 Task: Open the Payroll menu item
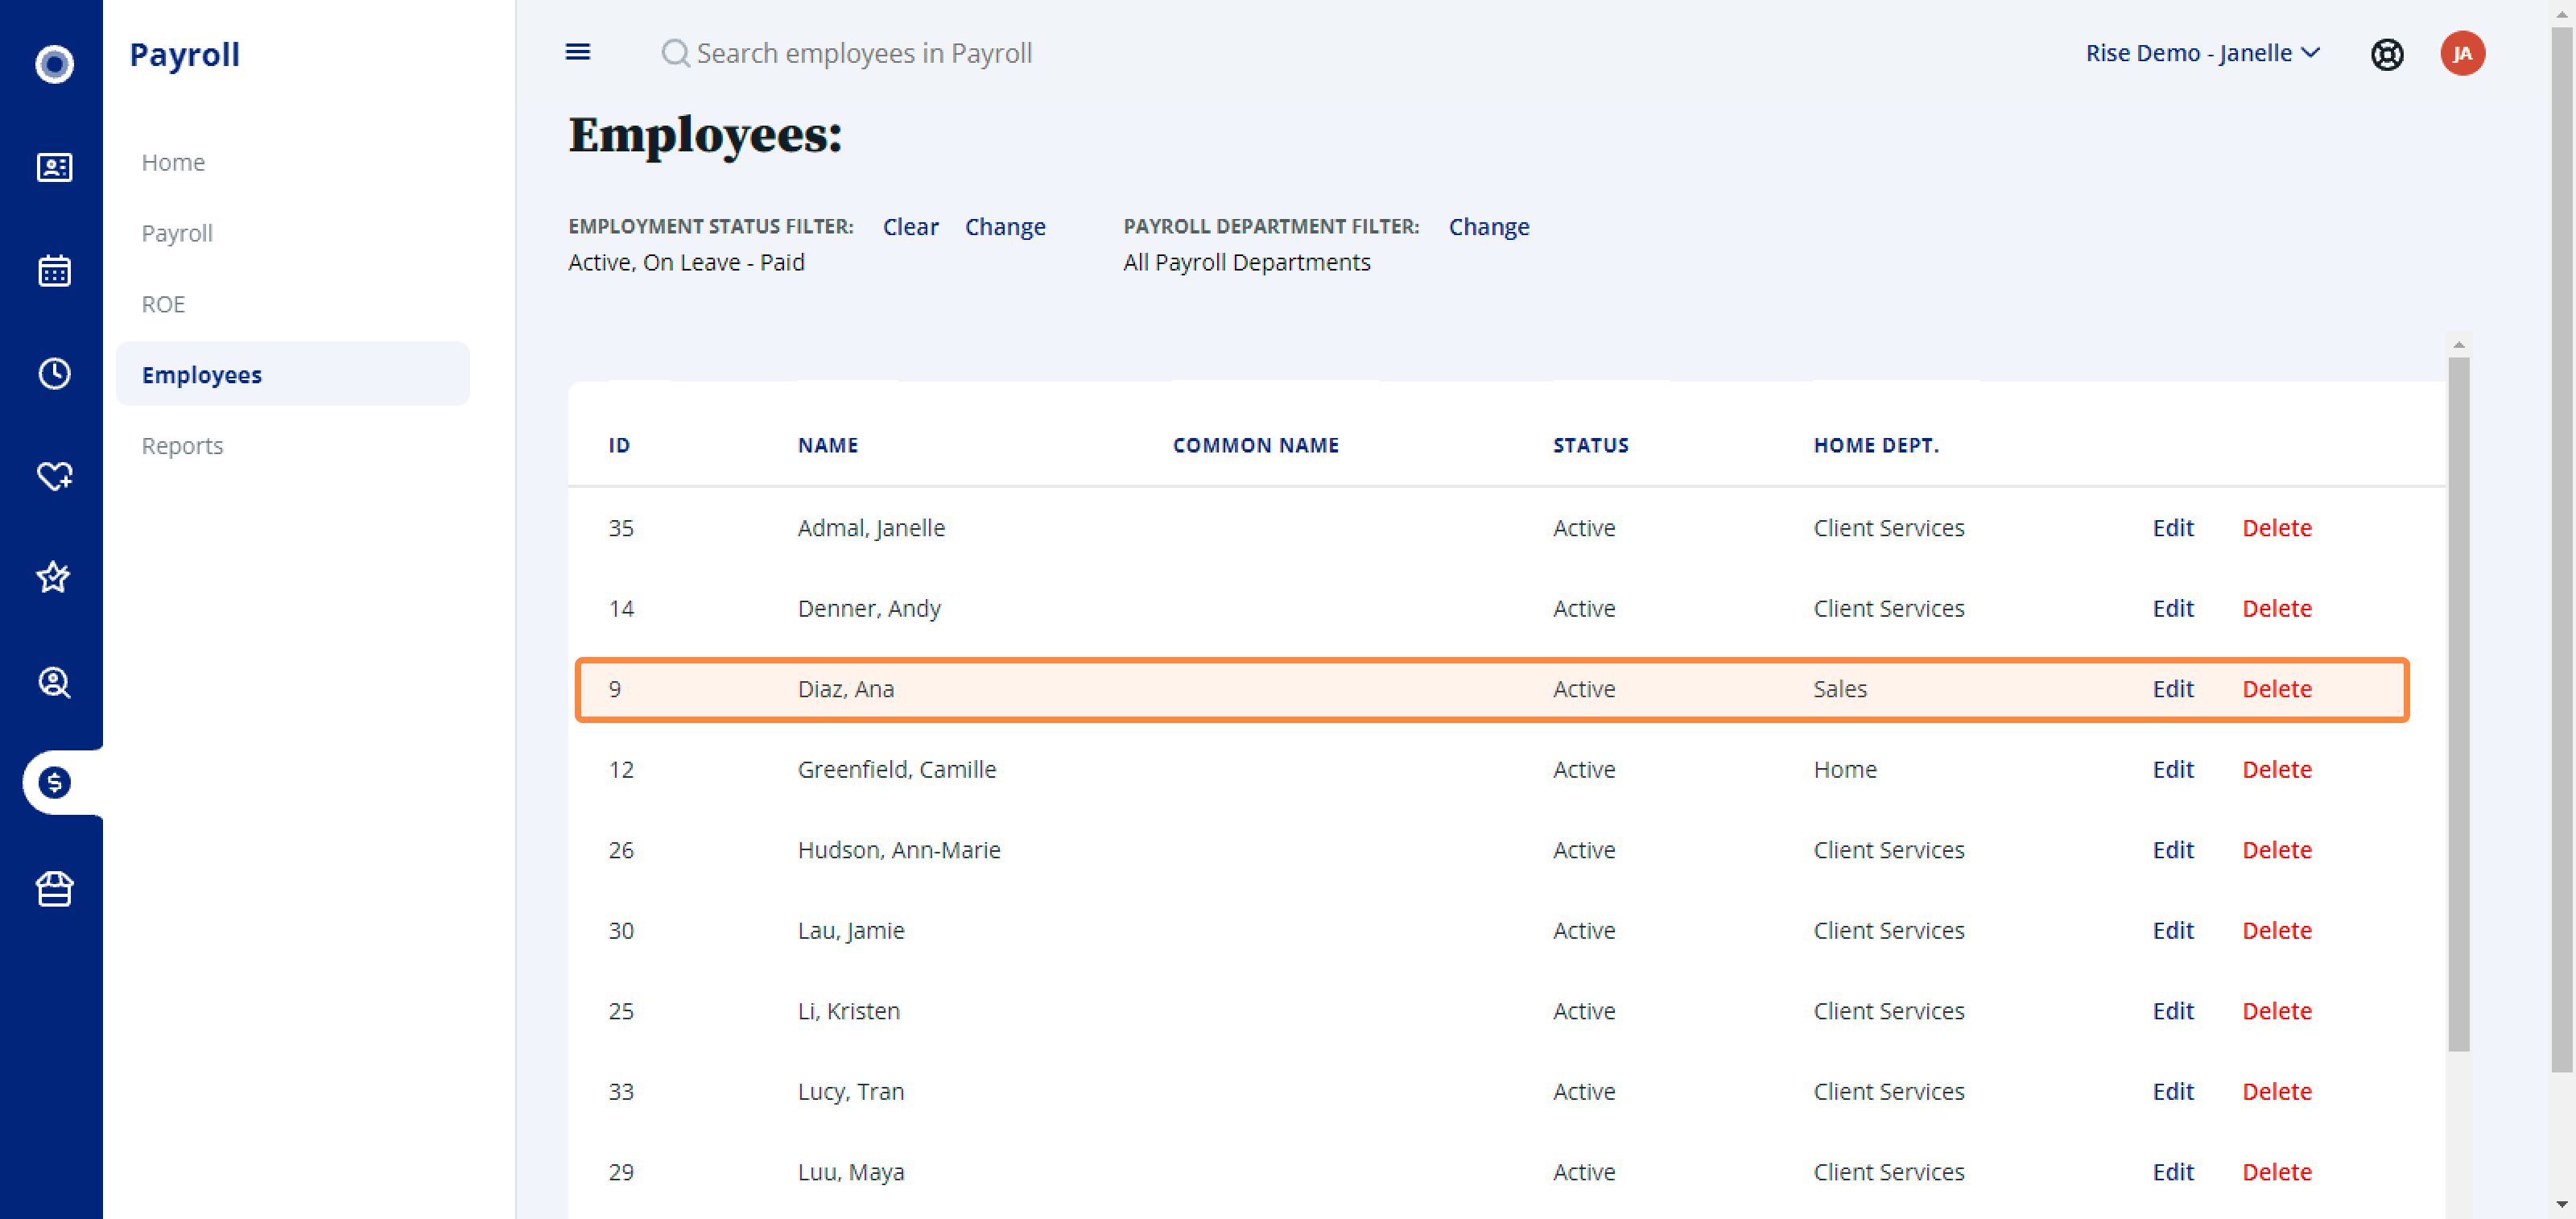177,233
